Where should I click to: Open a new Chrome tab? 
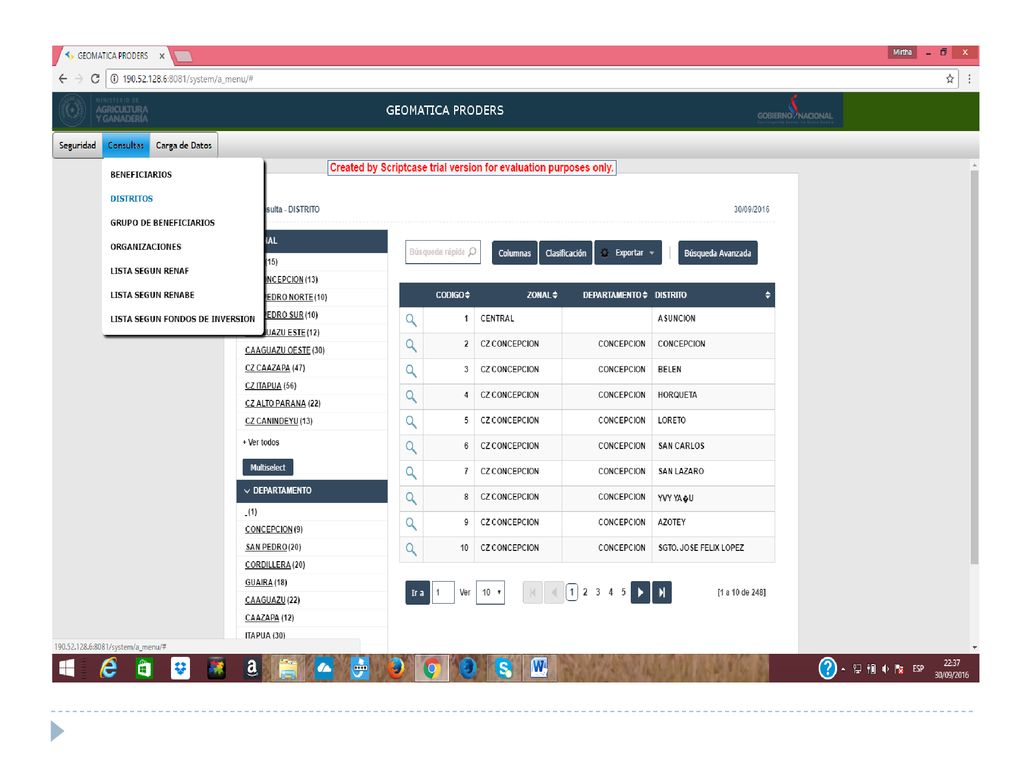pos(184,56)
